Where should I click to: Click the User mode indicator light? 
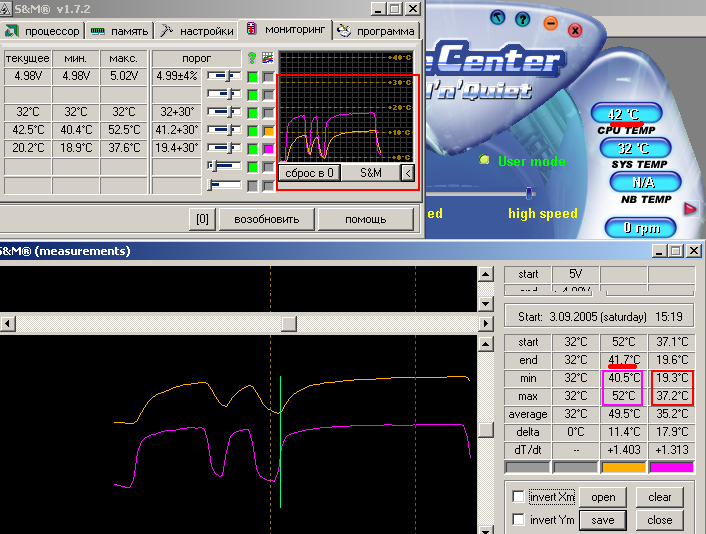485,160
